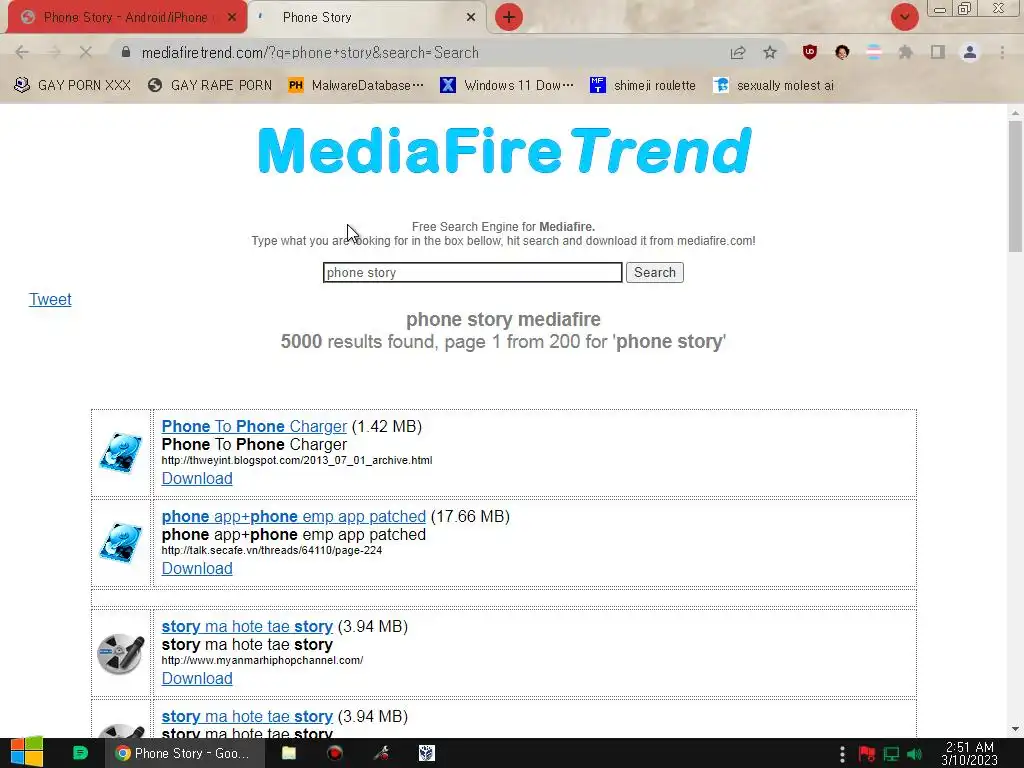
Task: Click the Tweet link
Action: 50,299
